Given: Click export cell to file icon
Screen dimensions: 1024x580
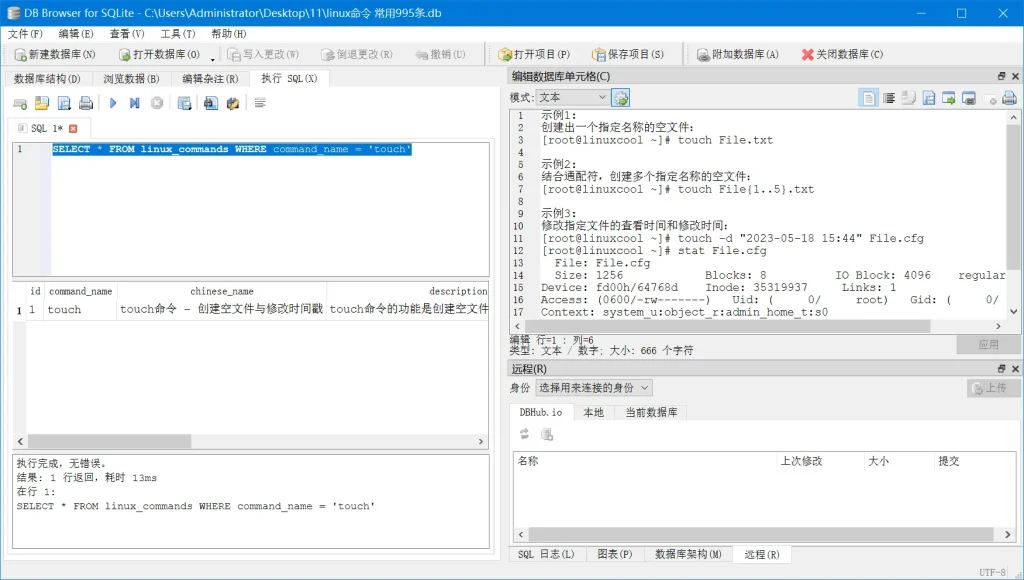Looking at the screenshot, I should pos(949,99).
